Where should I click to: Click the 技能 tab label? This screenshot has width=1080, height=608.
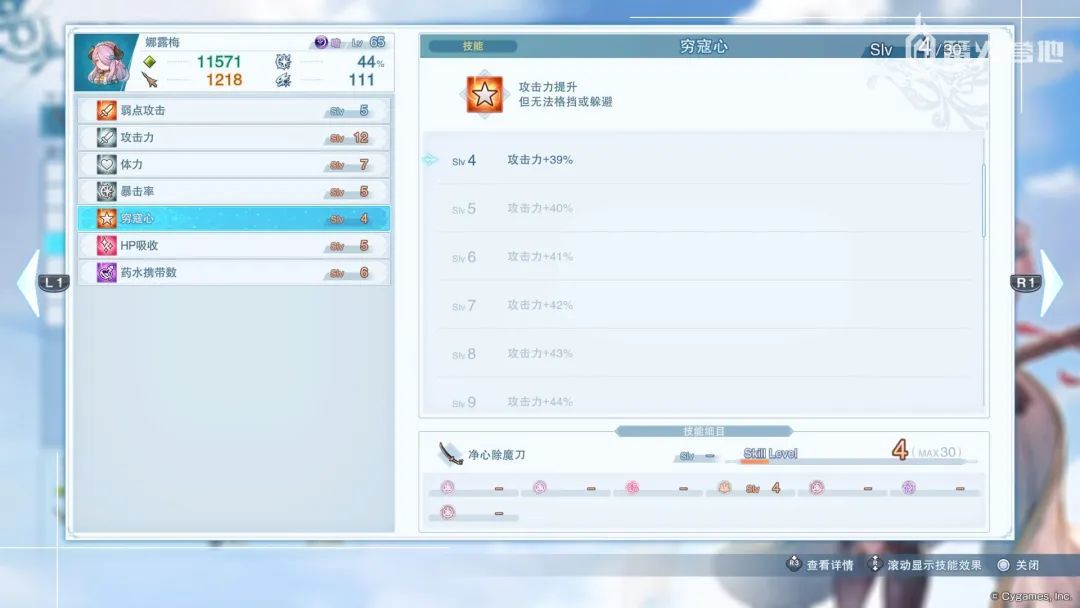tap(472, 46)
